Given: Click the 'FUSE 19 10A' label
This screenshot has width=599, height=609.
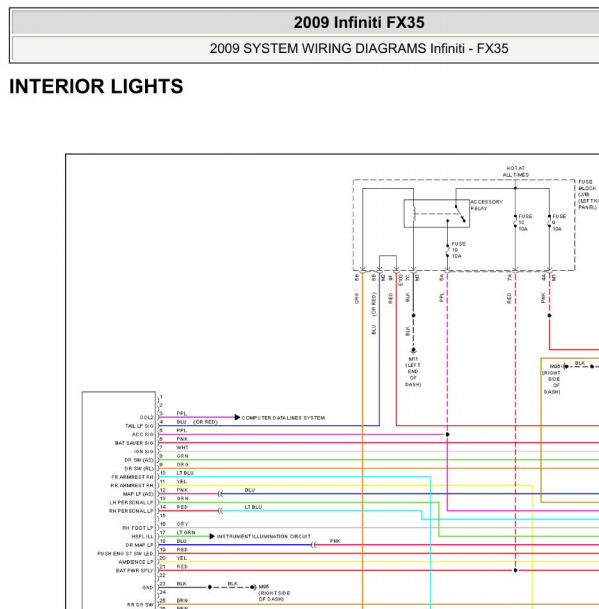Looking at the screenshot, I should pos(458,250).
